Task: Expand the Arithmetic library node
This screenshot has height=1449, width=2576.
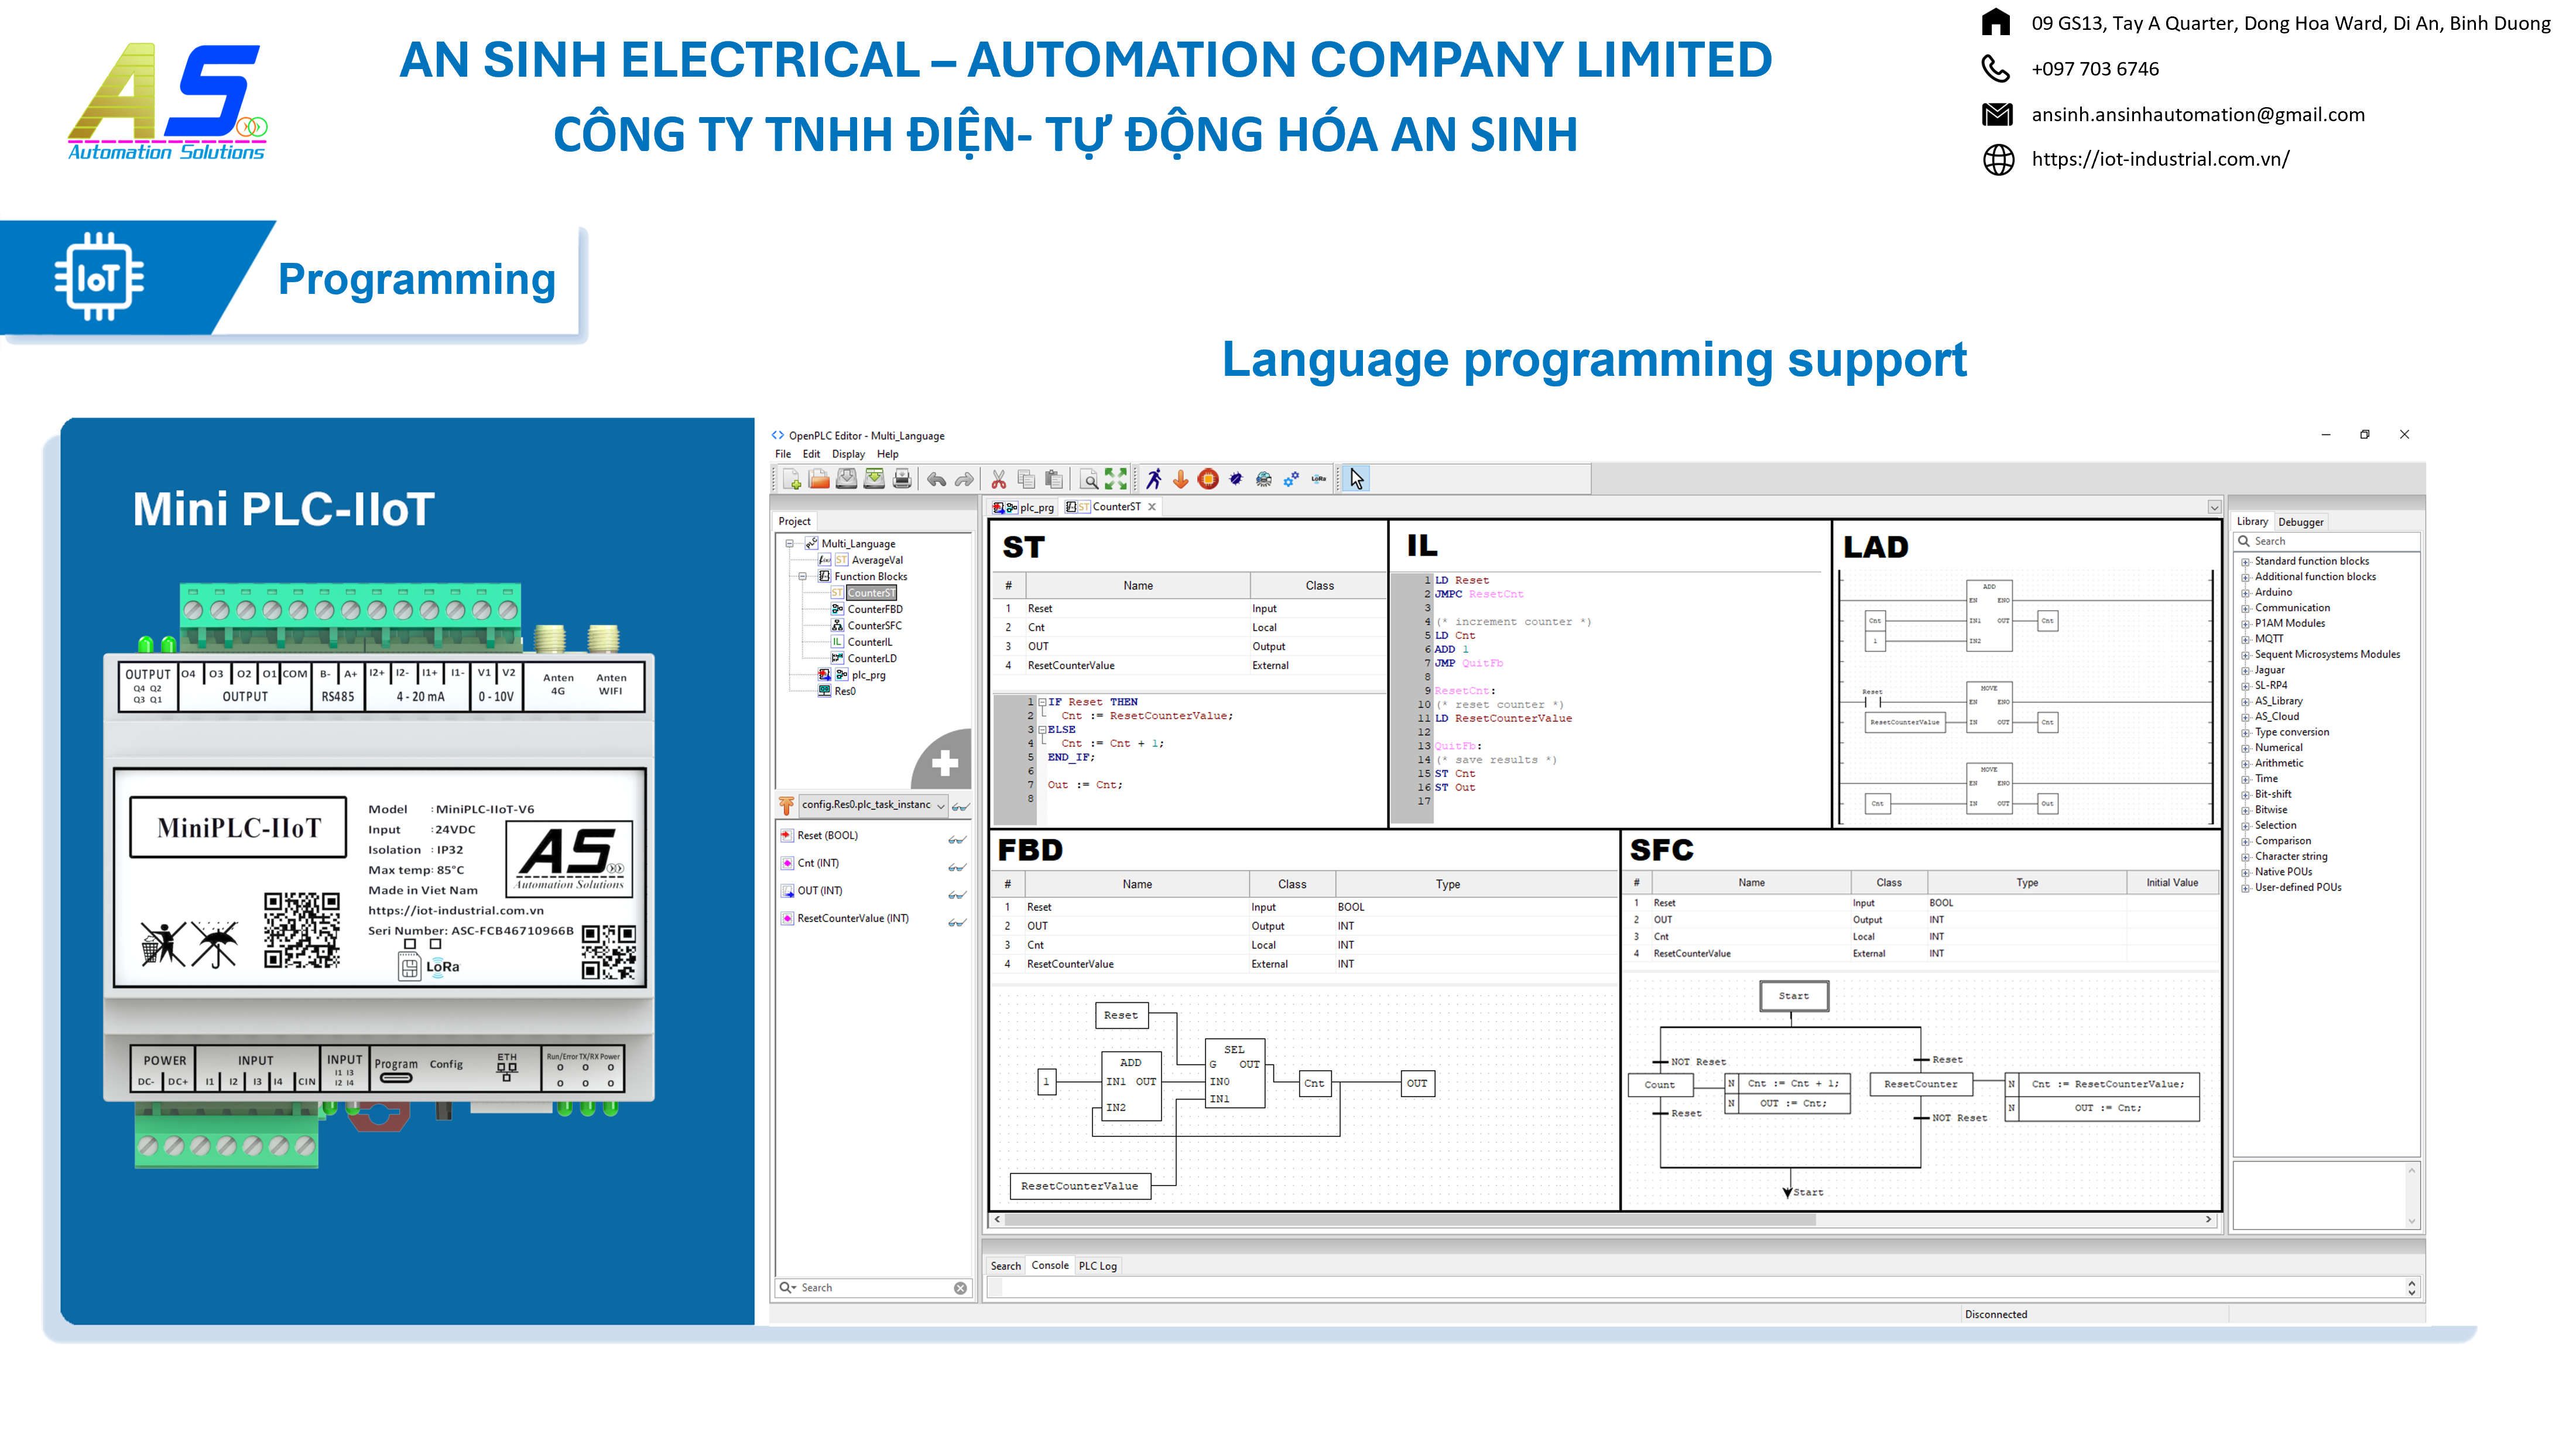Action: (2245, 764)
